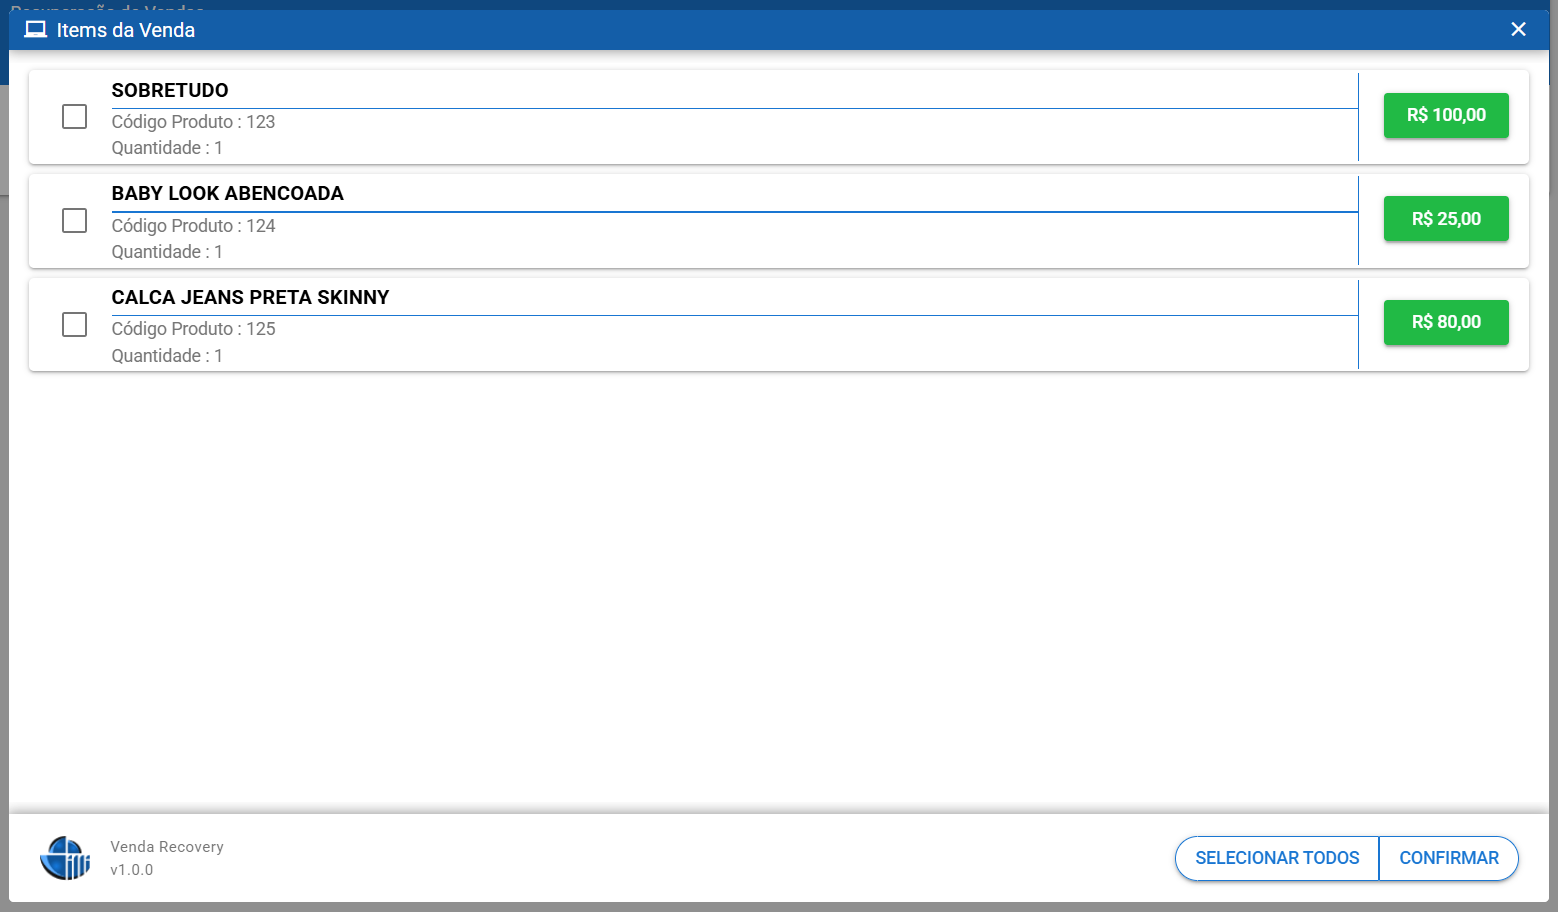
Task: Click the CALCA JEANS PRETA SKINNY title
Action: pyautogui.click(x=250, y=297)
